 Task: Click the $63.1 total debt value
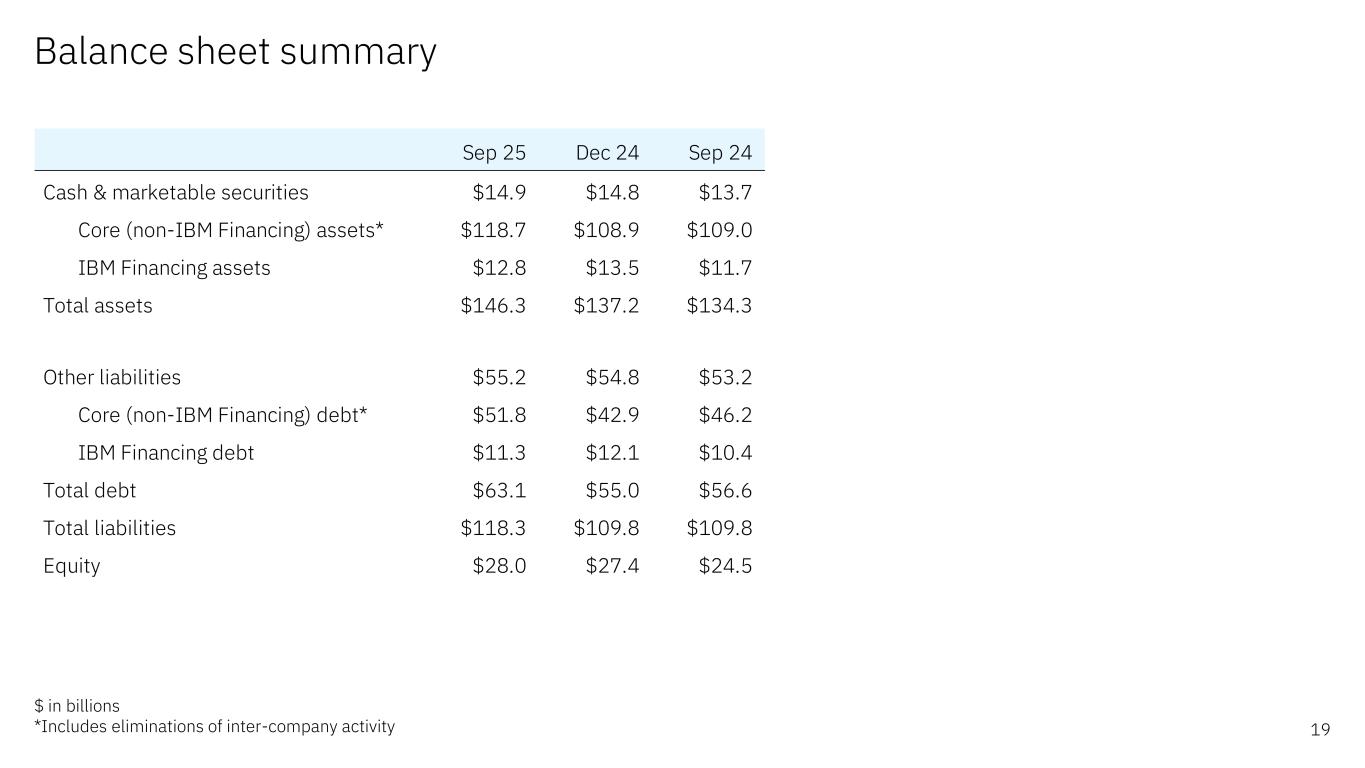tap(499, 490)
